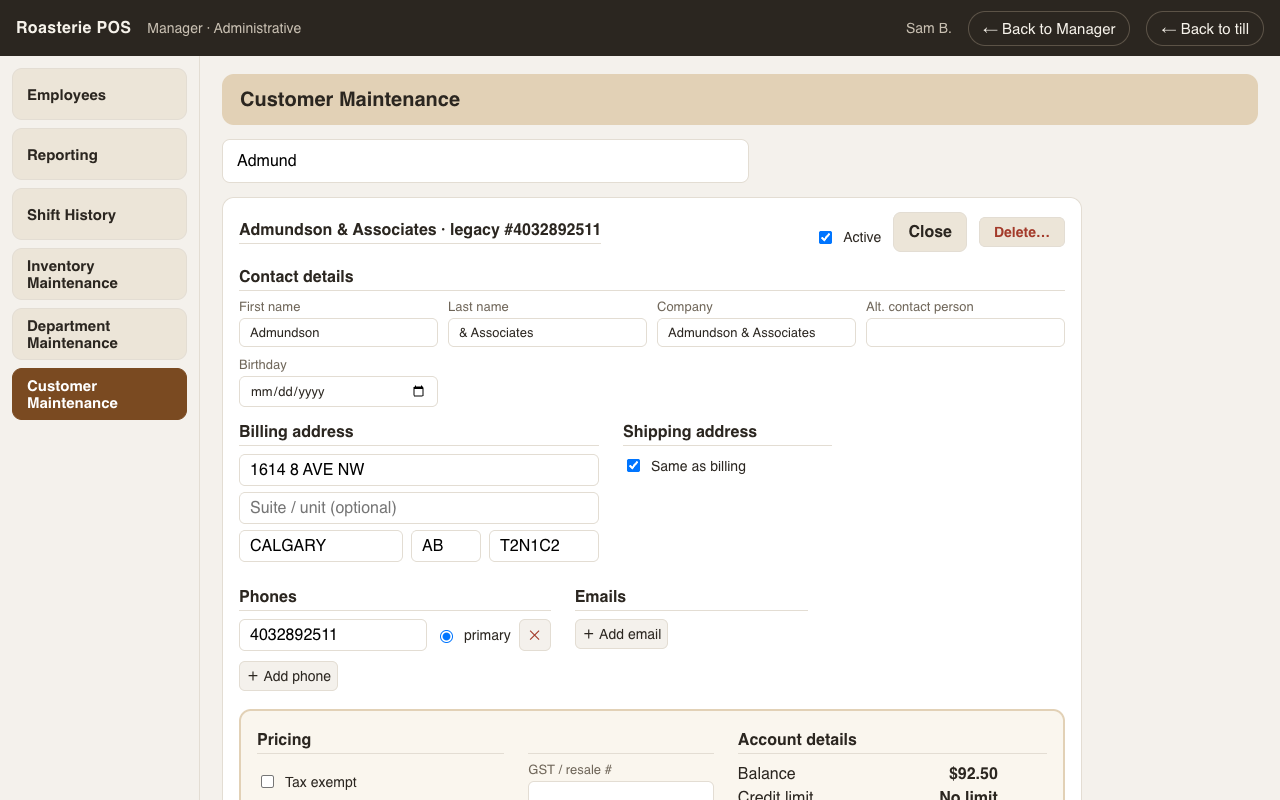Edit the postal code T2N1C2
This screenshot has width=1280, height=800.
coord(544,546)
